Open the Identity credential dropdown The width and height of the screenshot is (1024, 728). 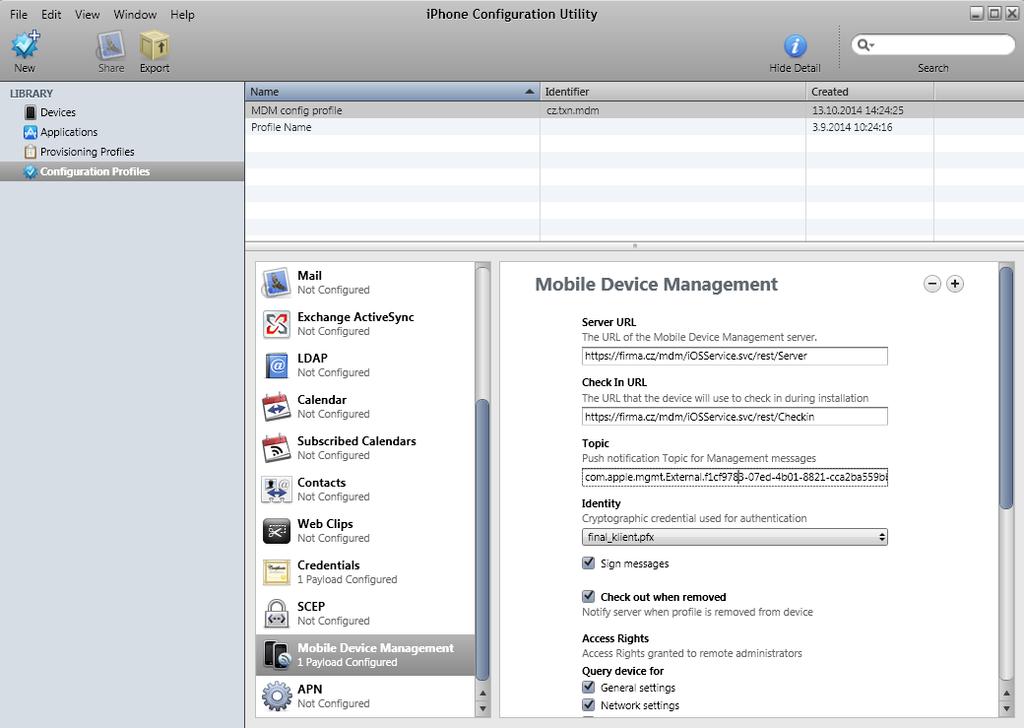[x=734, y=537]
